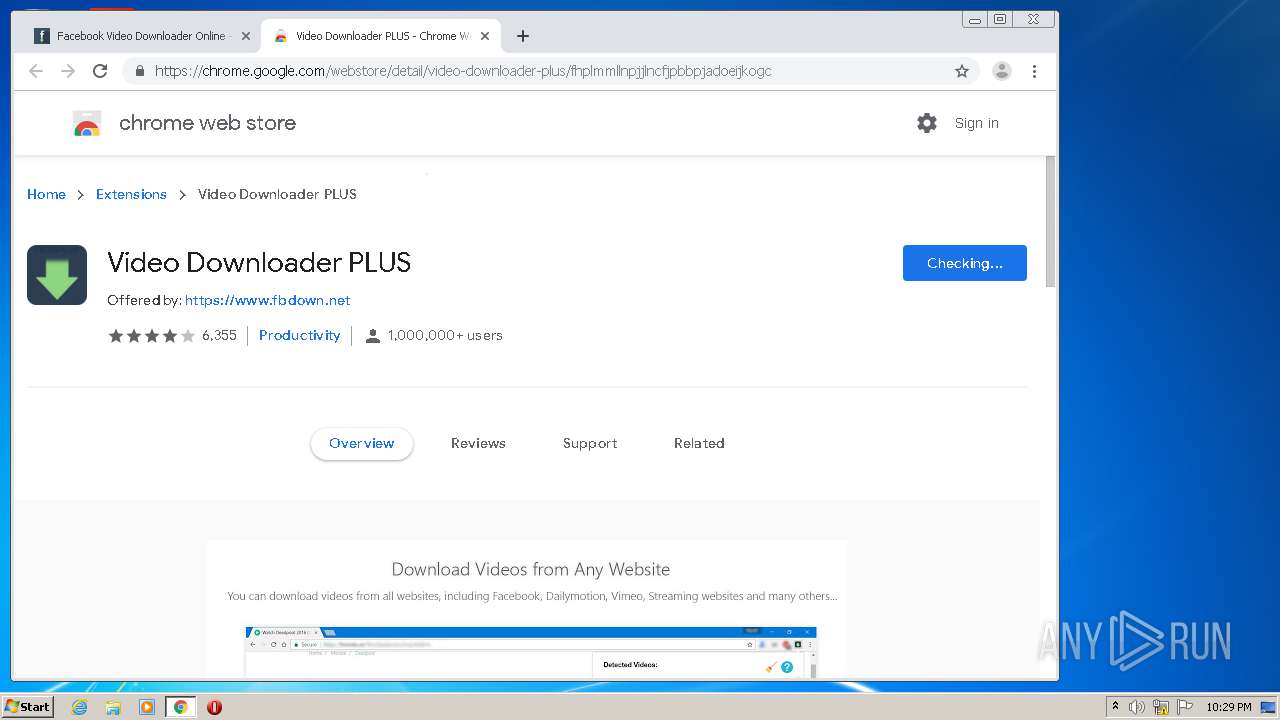Click the address bar URL
This screenshot has height=720, width=1280.
(x=463, y=71)
